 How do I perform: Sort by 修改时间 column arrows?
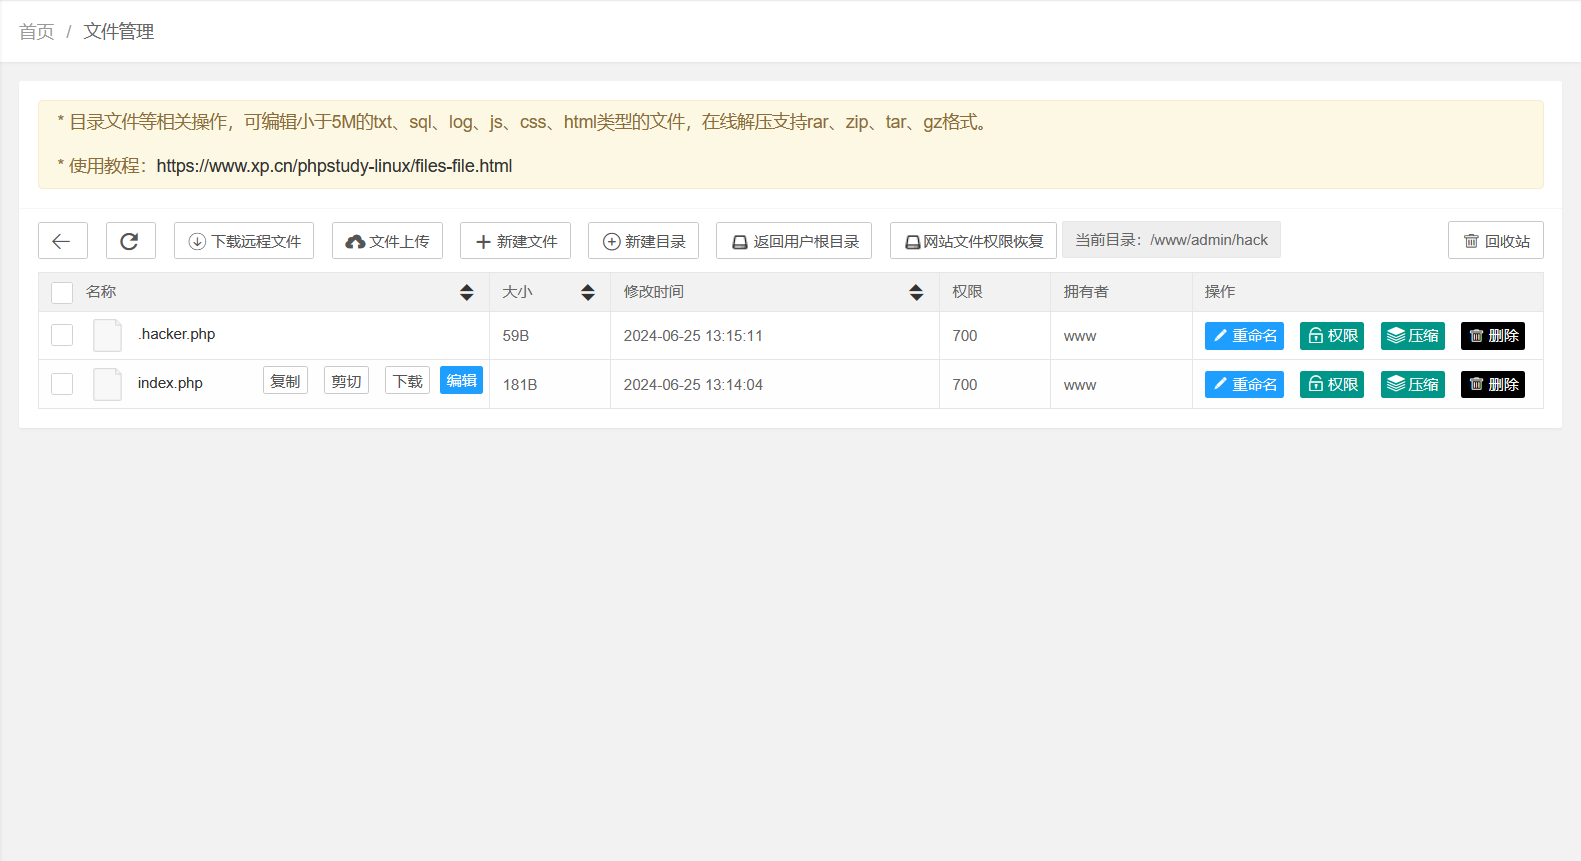coord(916,292)
